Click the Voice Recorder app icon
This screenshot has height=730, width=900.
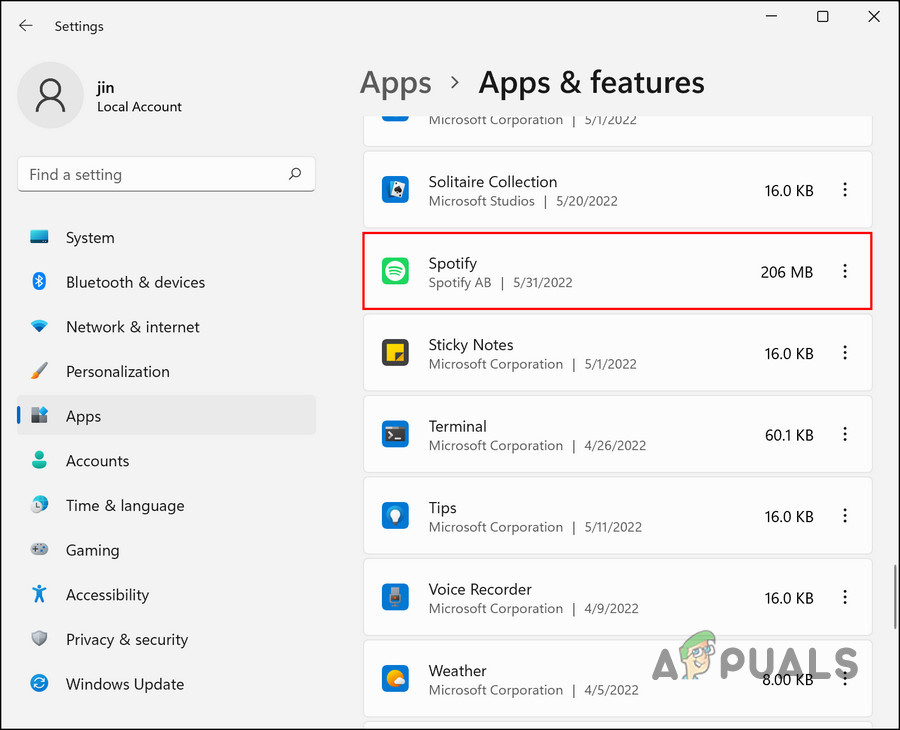[x=395, y=597]
